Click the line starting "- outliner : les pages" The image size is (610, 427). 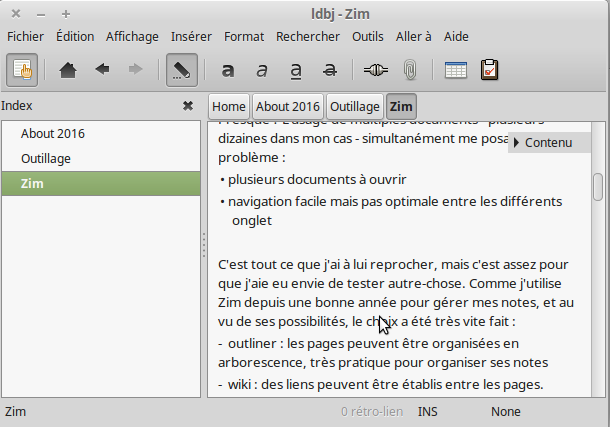point(368,344)
